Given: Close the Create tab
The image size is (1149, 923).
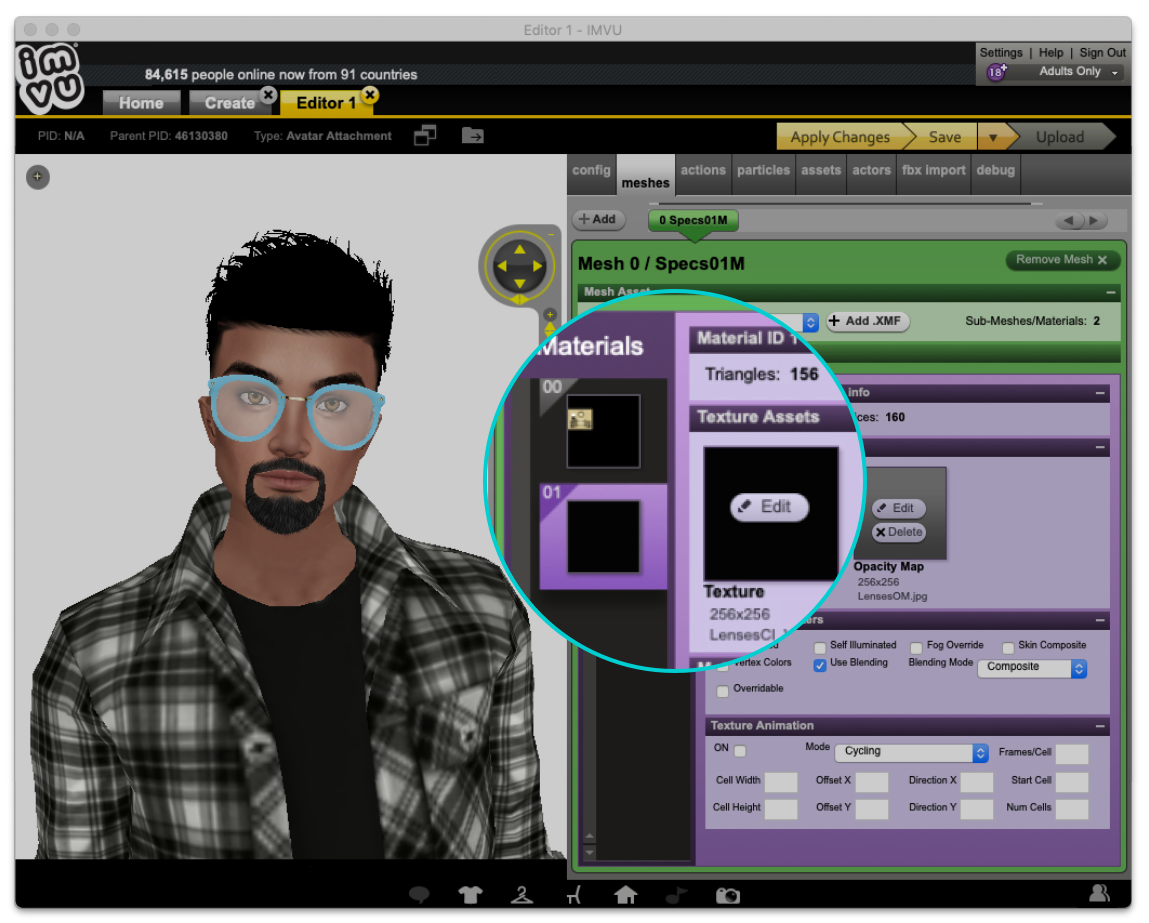Looking at the screenshot, I should [x=269, y=94].
